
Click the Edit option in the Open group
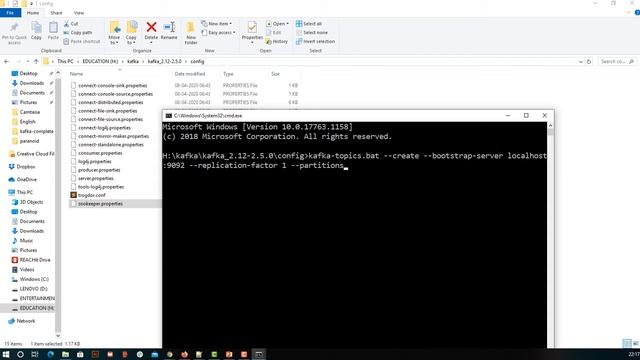[274, 33]
